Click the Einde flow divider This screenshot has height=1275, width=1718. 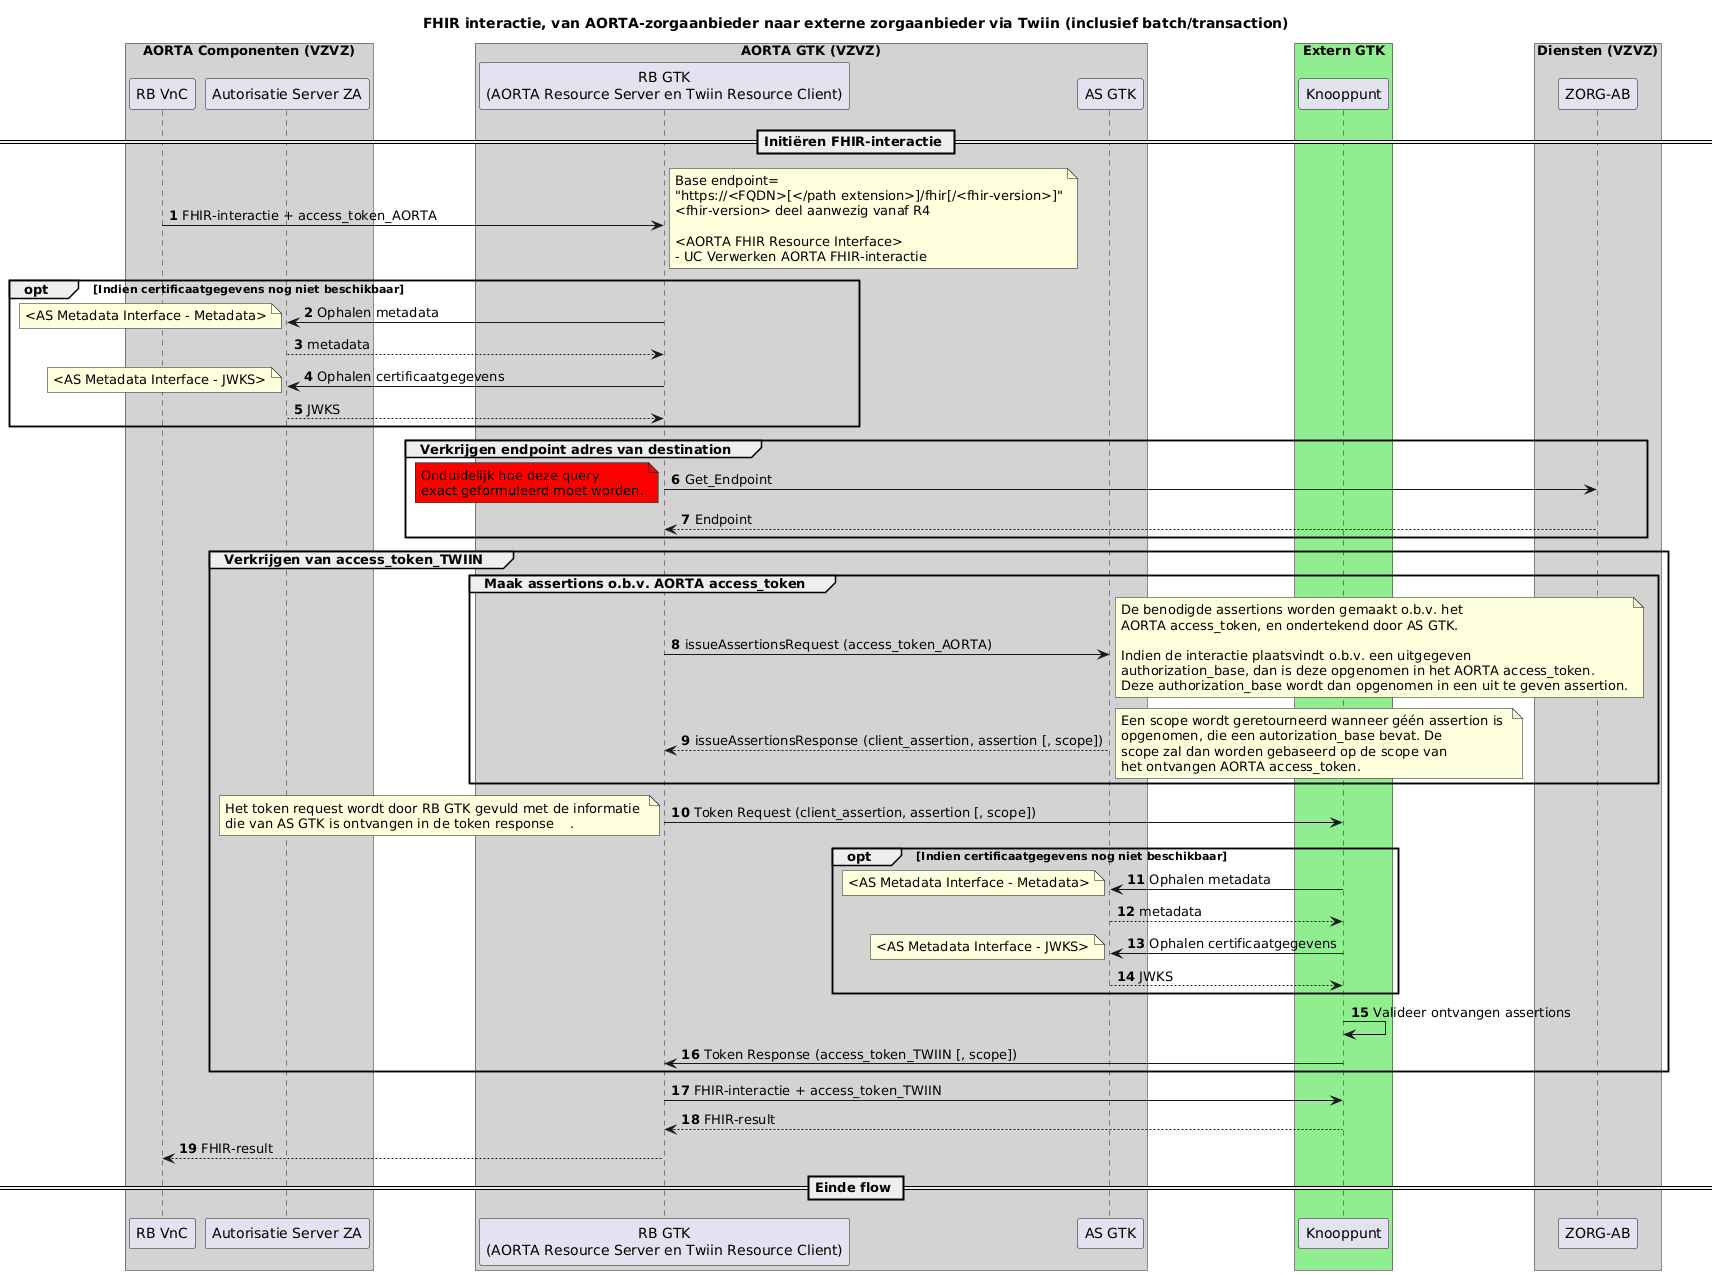(x=855, y=1187)
